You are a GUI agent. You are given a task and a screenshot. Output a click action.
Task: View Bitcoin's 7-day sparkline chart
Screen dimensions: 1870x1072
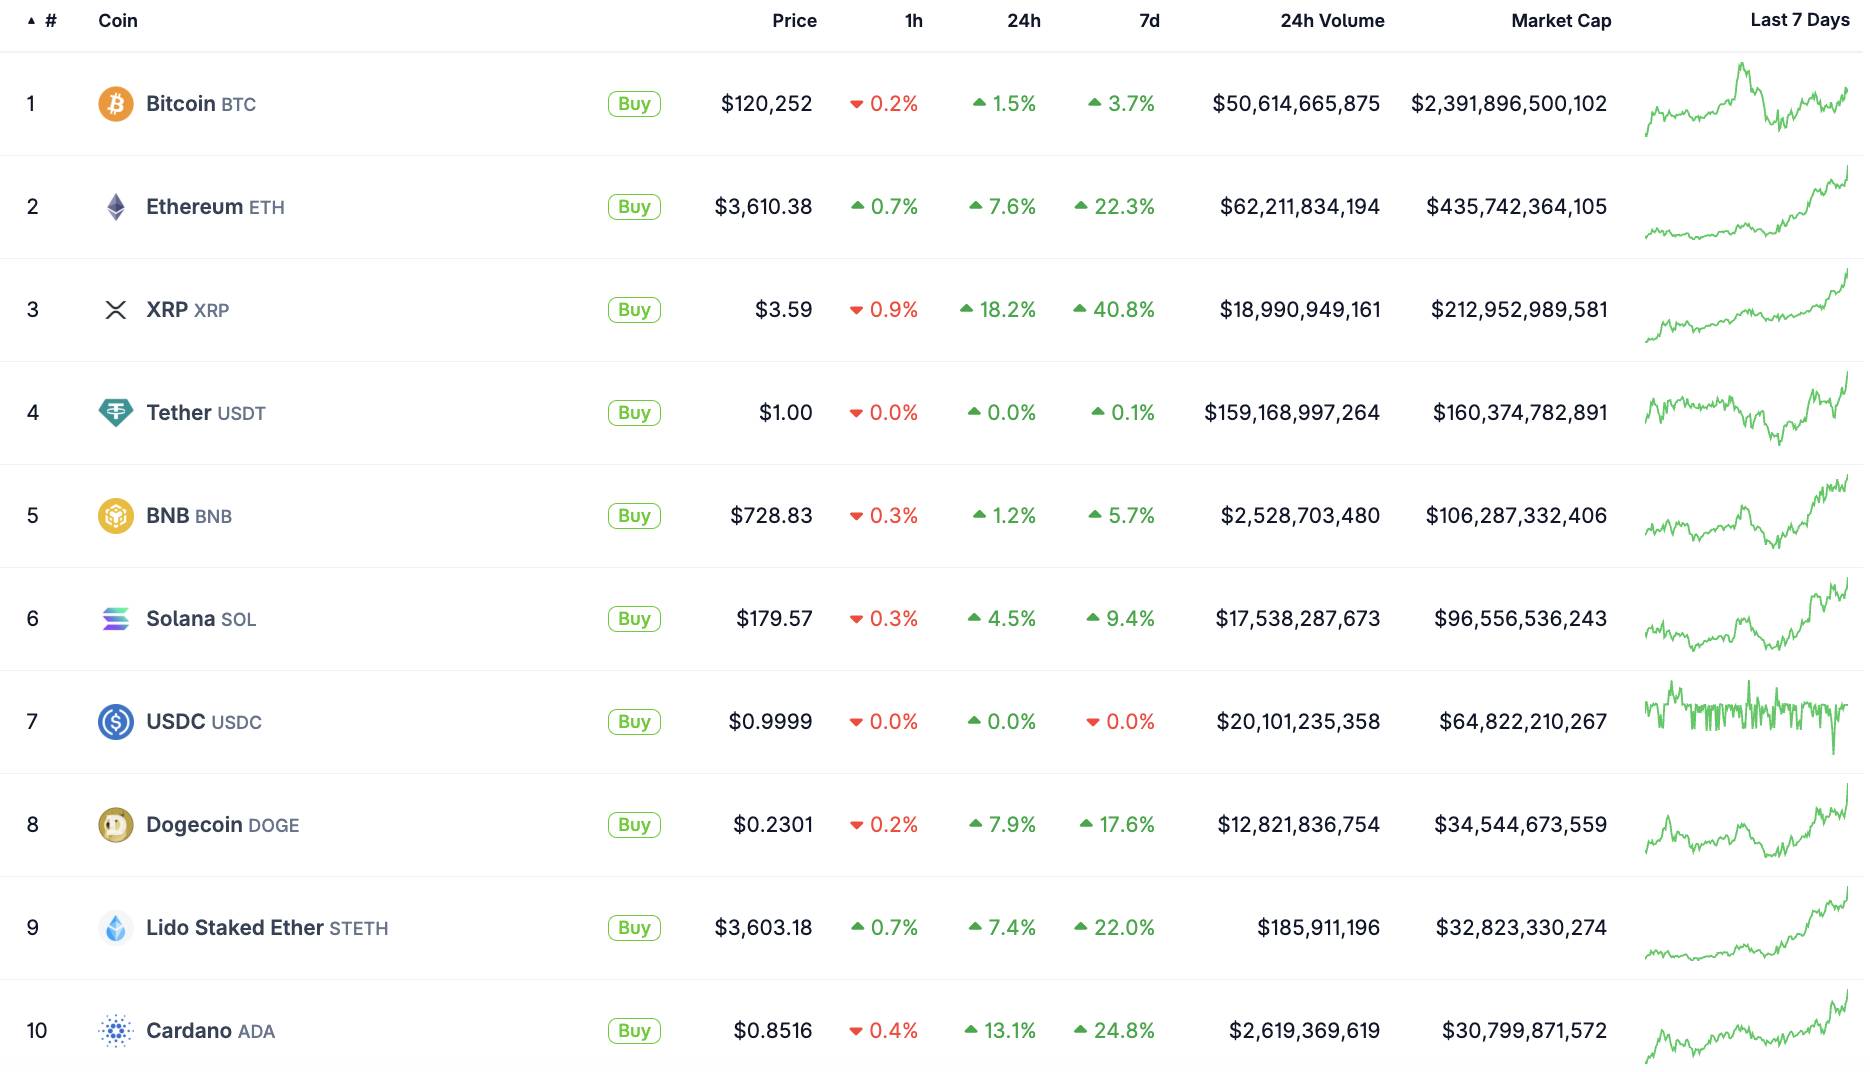point(1746,100)
